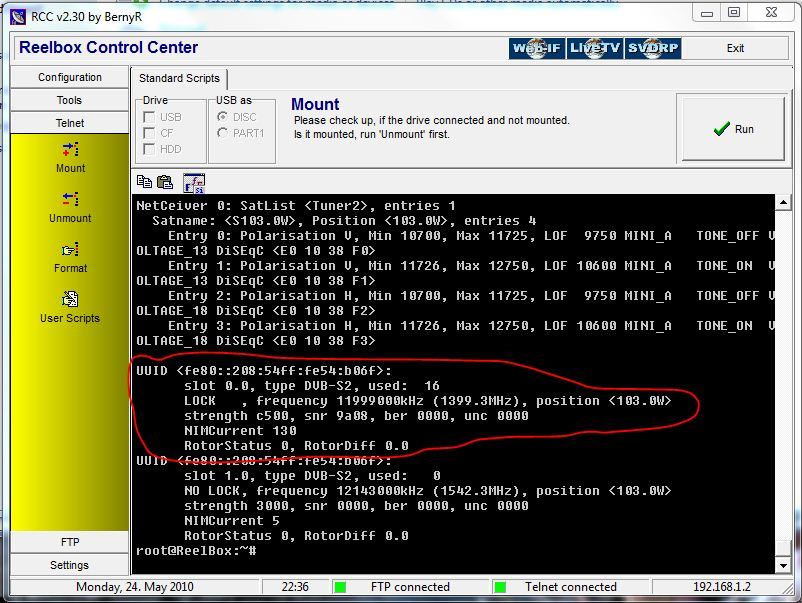Click the 'NO LOCK' frequency line
The image size is (802, 603).
click(427, 491)
